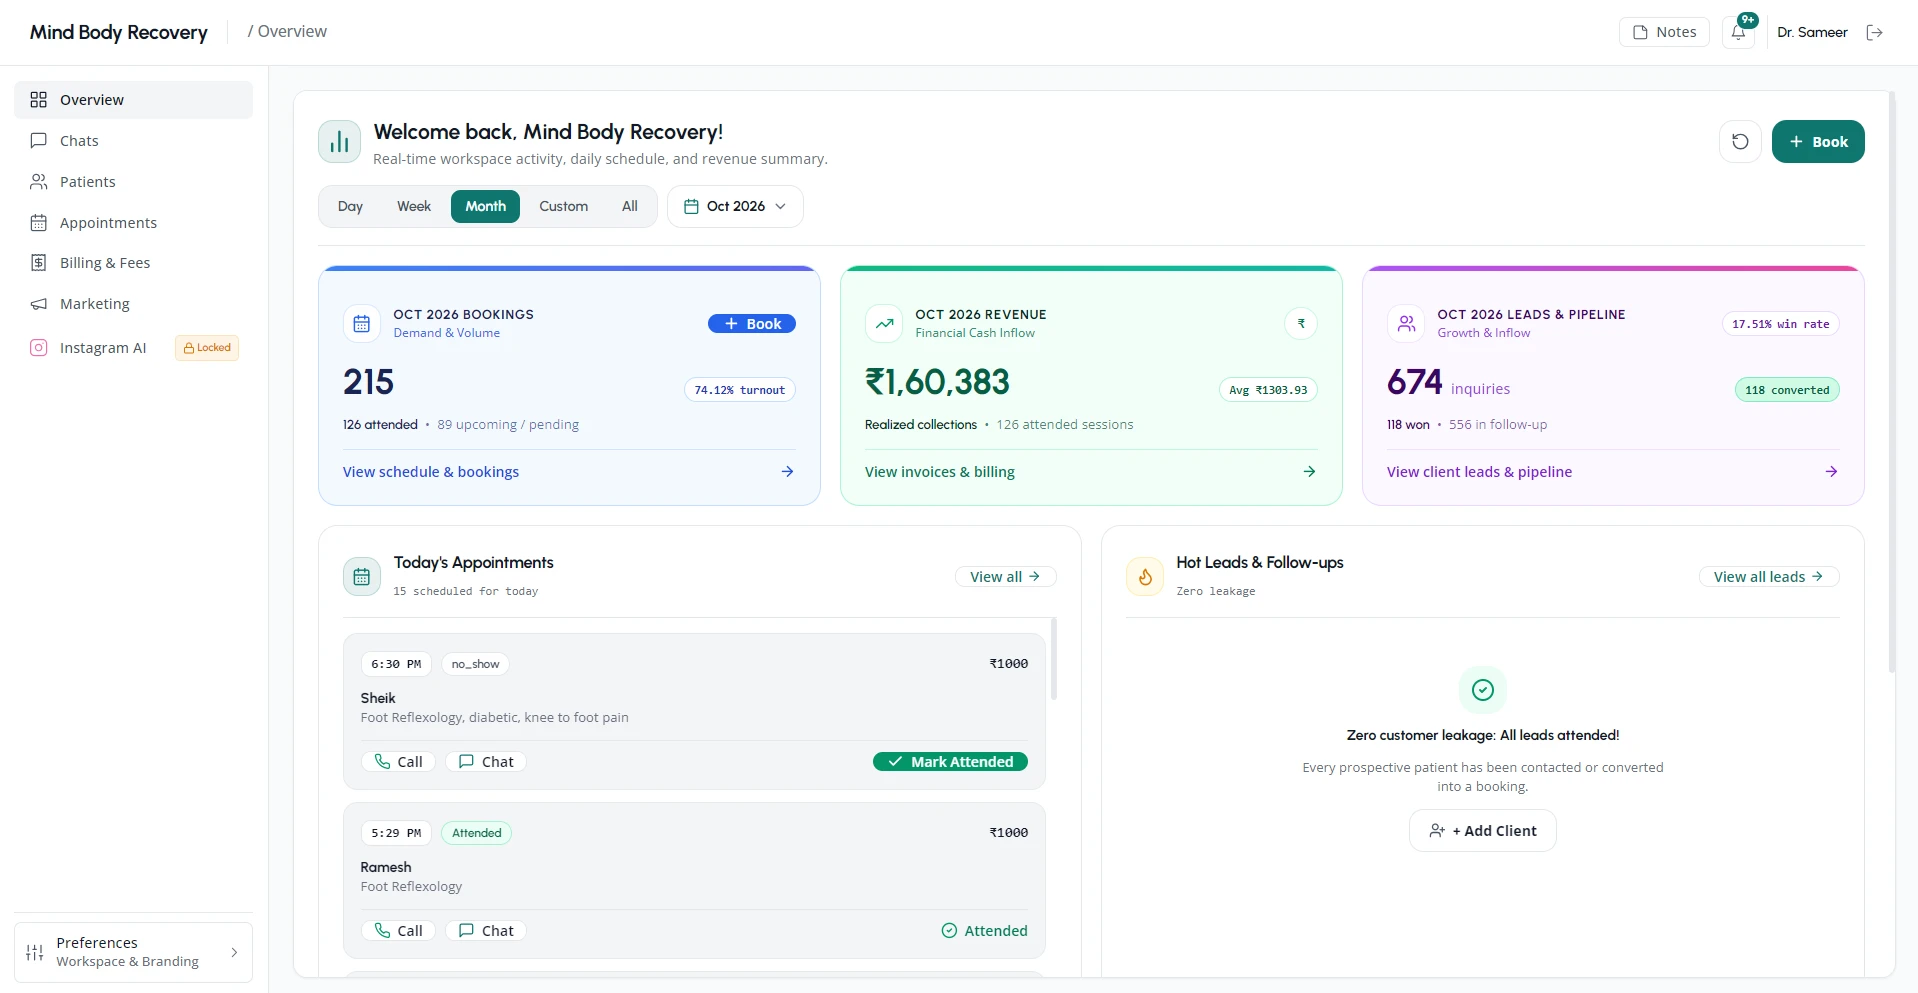Click the rupee icon in the Revenue card
The height and width of the screenshot is (993, 1918).
tap(1301, 324)
